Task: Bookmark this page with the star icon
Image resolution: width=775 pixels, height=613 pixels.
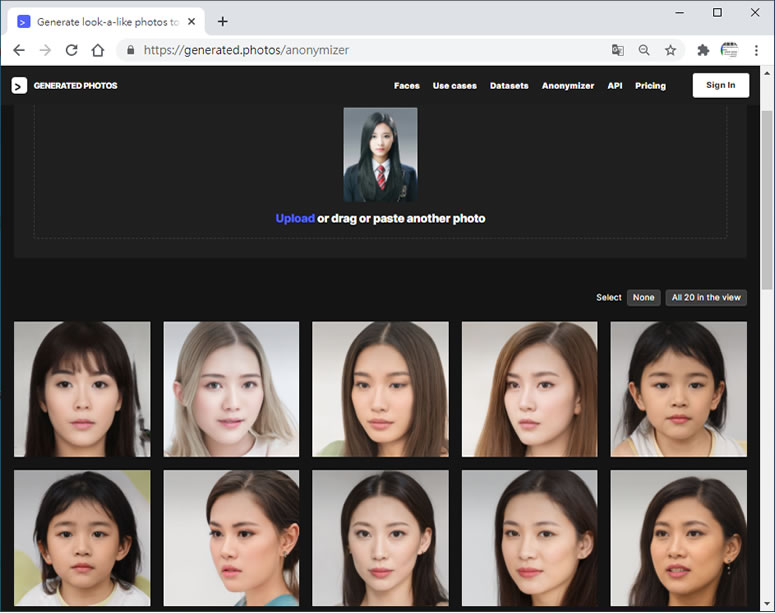Action: pyautogui.click(x=670, y=50)
